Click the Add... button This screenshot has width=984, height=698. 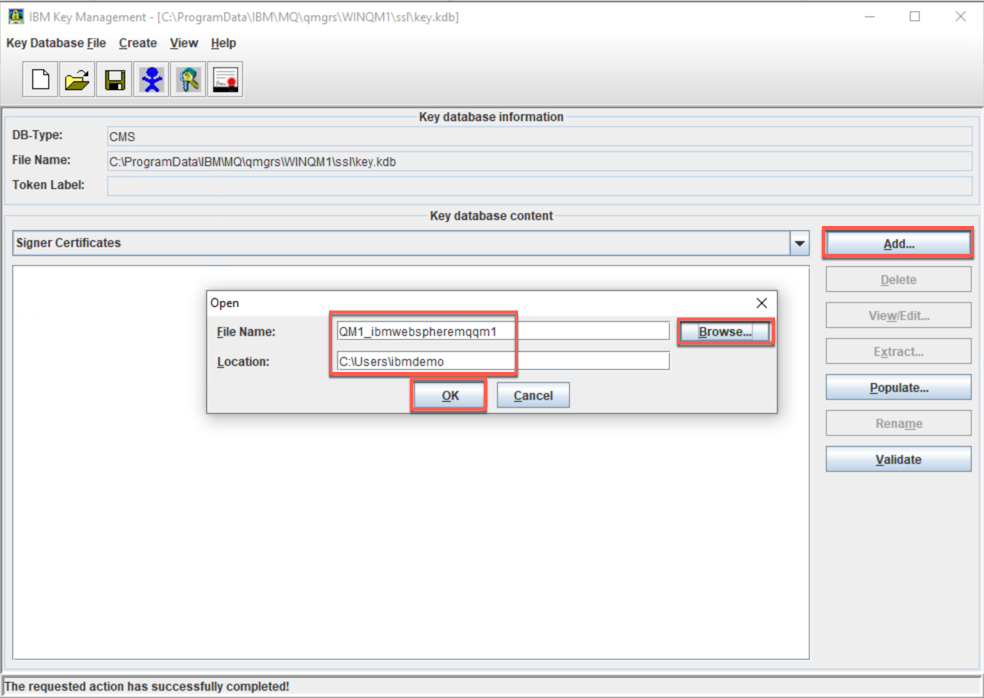tap(898, 244)
